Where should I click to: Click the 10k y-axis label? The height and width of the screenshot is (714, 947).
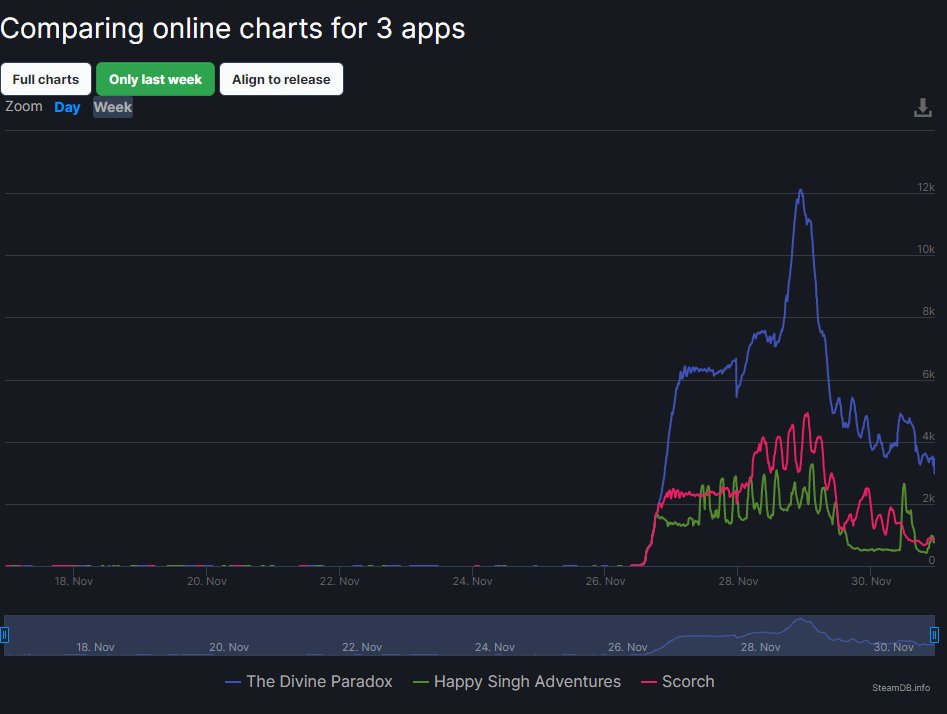pyautogui.click(x=925, y=249)
